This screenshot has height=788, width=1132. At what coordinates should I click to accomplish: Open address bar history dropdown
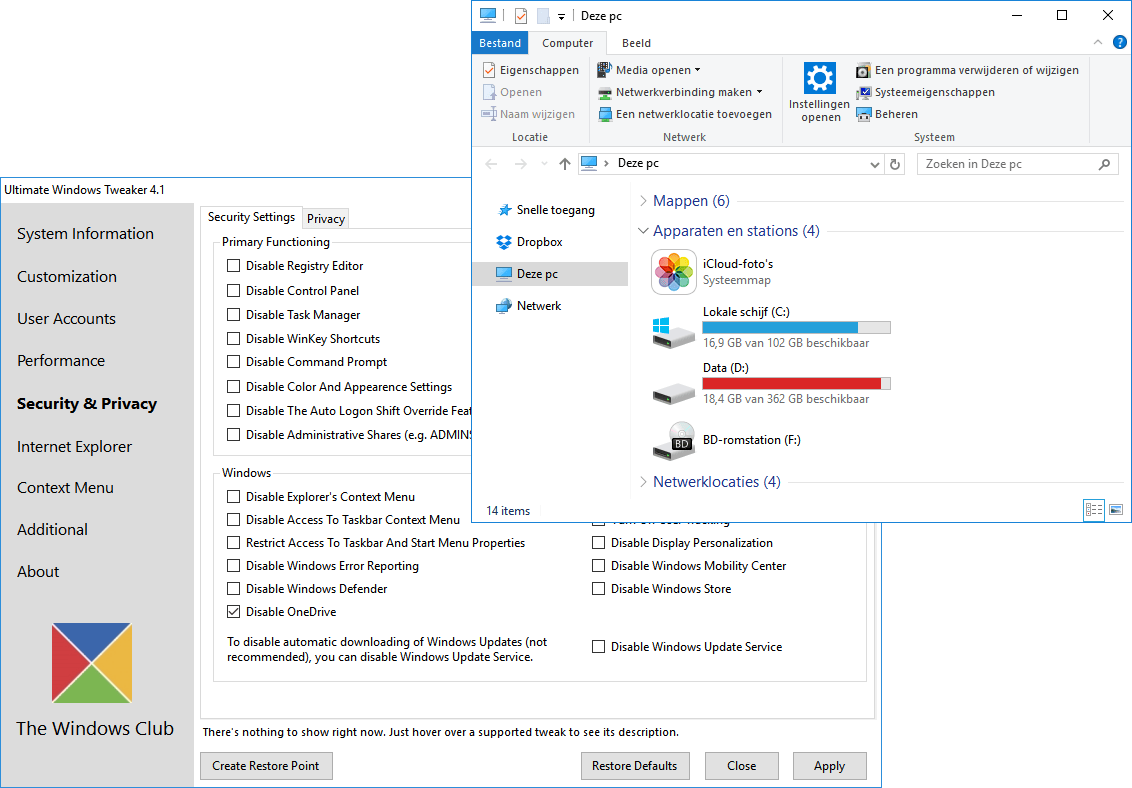[875, 164]
